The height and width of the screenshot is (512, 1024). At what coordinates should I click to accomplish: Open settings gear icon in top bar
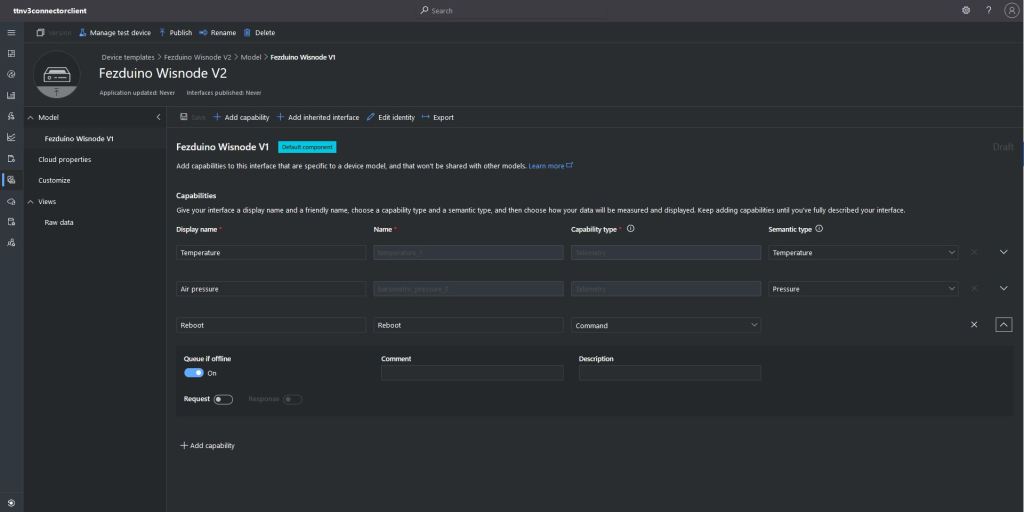(x=966, y=10)
